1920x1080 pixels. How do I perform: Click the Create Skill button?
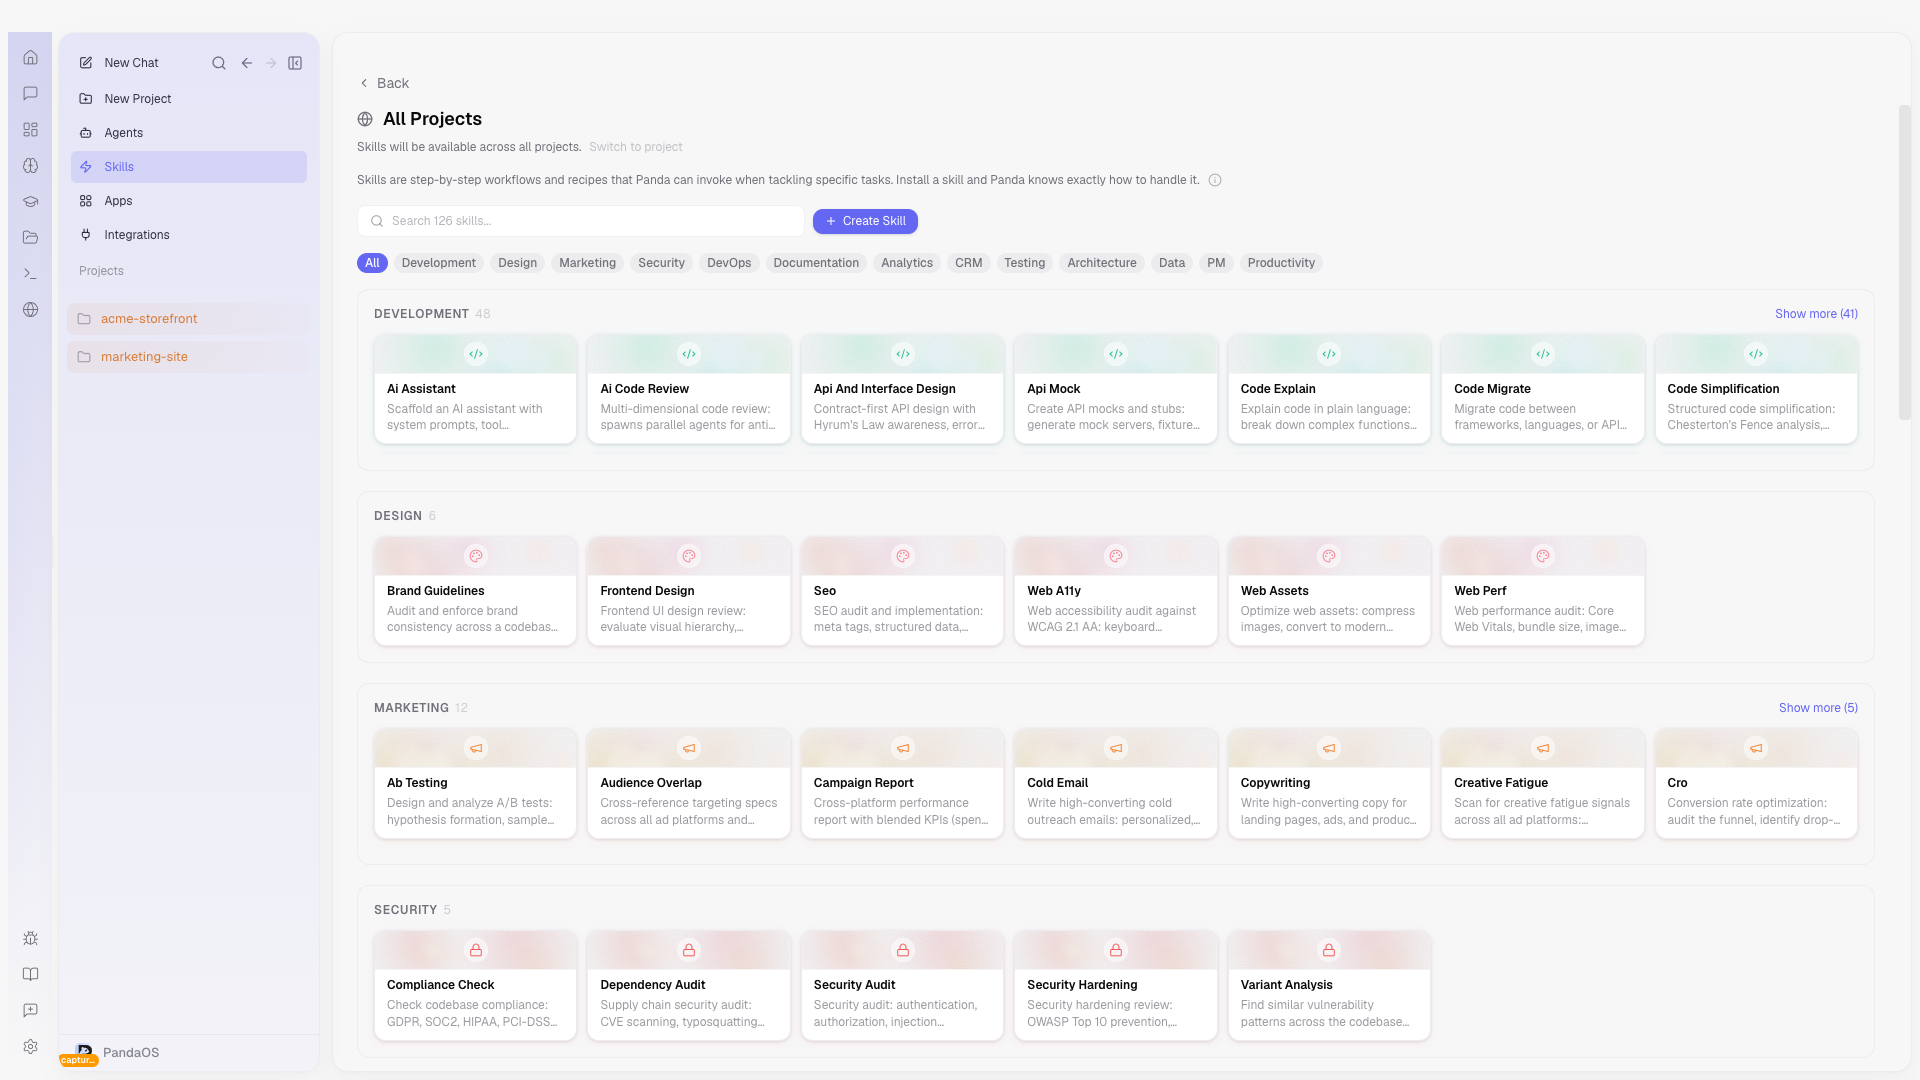(865, 221)
